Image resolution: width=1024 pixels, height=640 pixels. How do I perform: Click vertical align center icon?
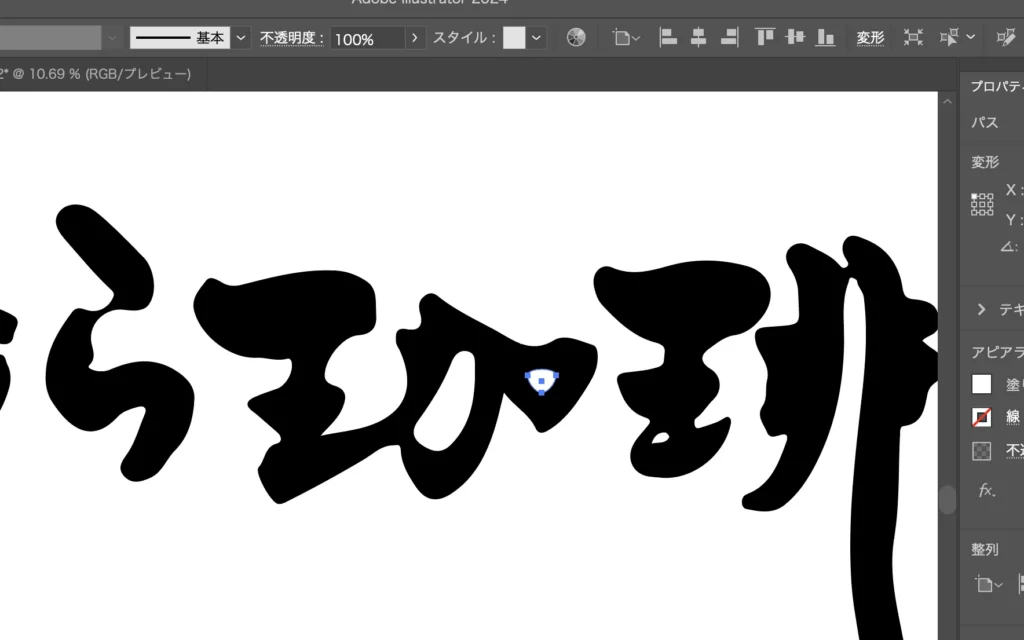click(795, 38)
